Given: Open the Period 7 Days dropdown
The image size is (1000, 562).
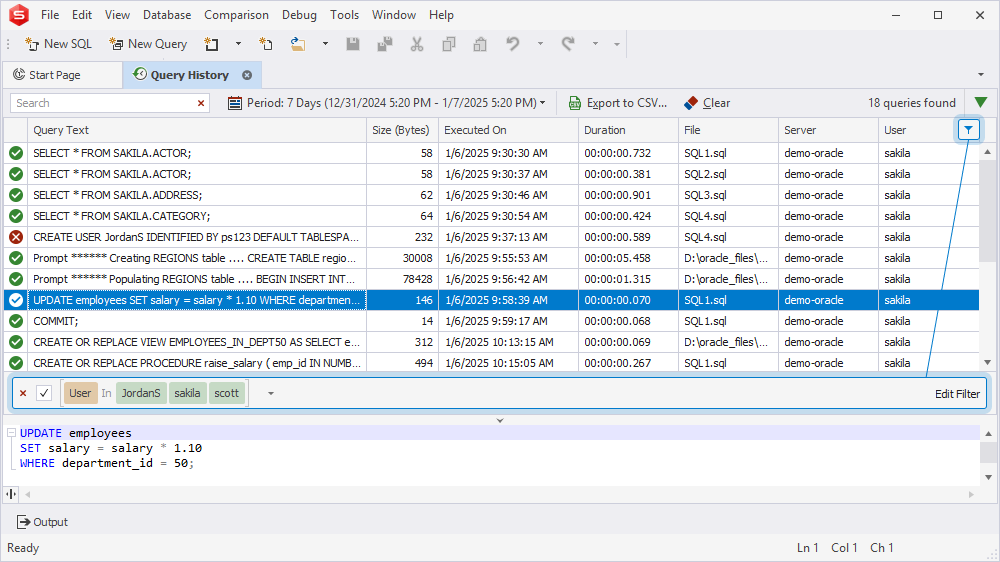Looking at the screenshot, I should pyautogui.click(x=386, y=103).
